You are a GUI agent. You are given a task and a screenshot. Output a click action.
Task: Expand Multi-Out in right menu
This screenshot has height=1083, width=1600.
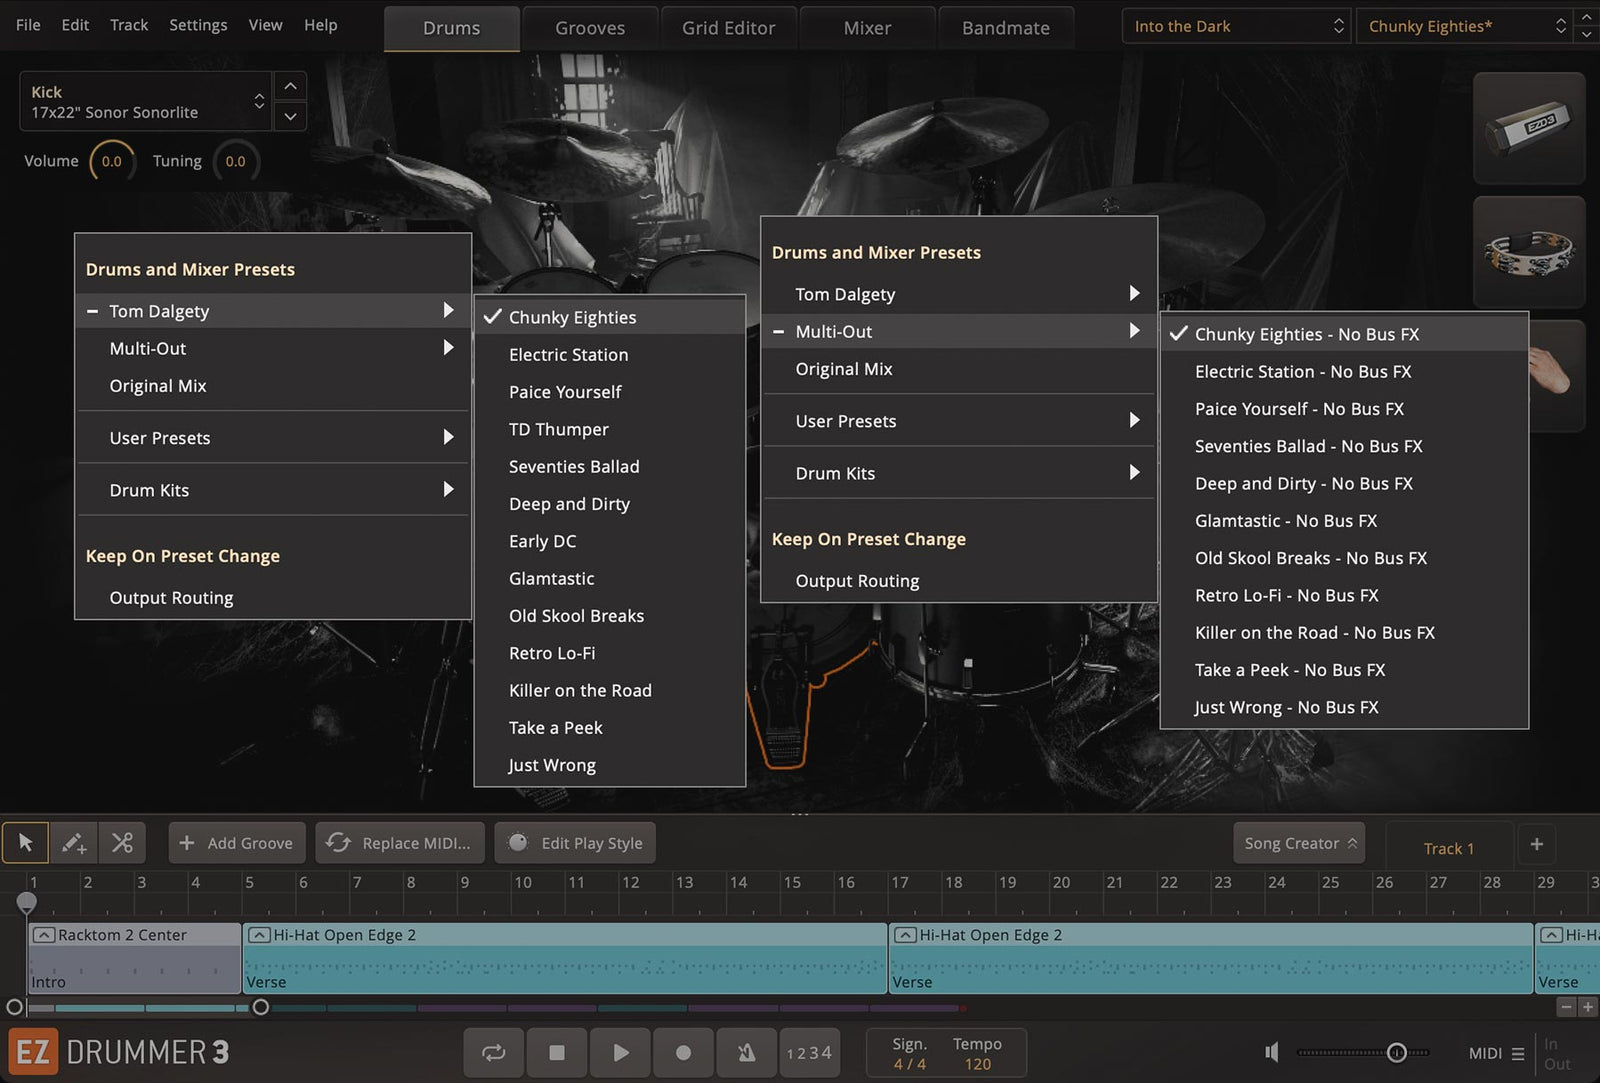pyautogui.click(x=959, y=331)
